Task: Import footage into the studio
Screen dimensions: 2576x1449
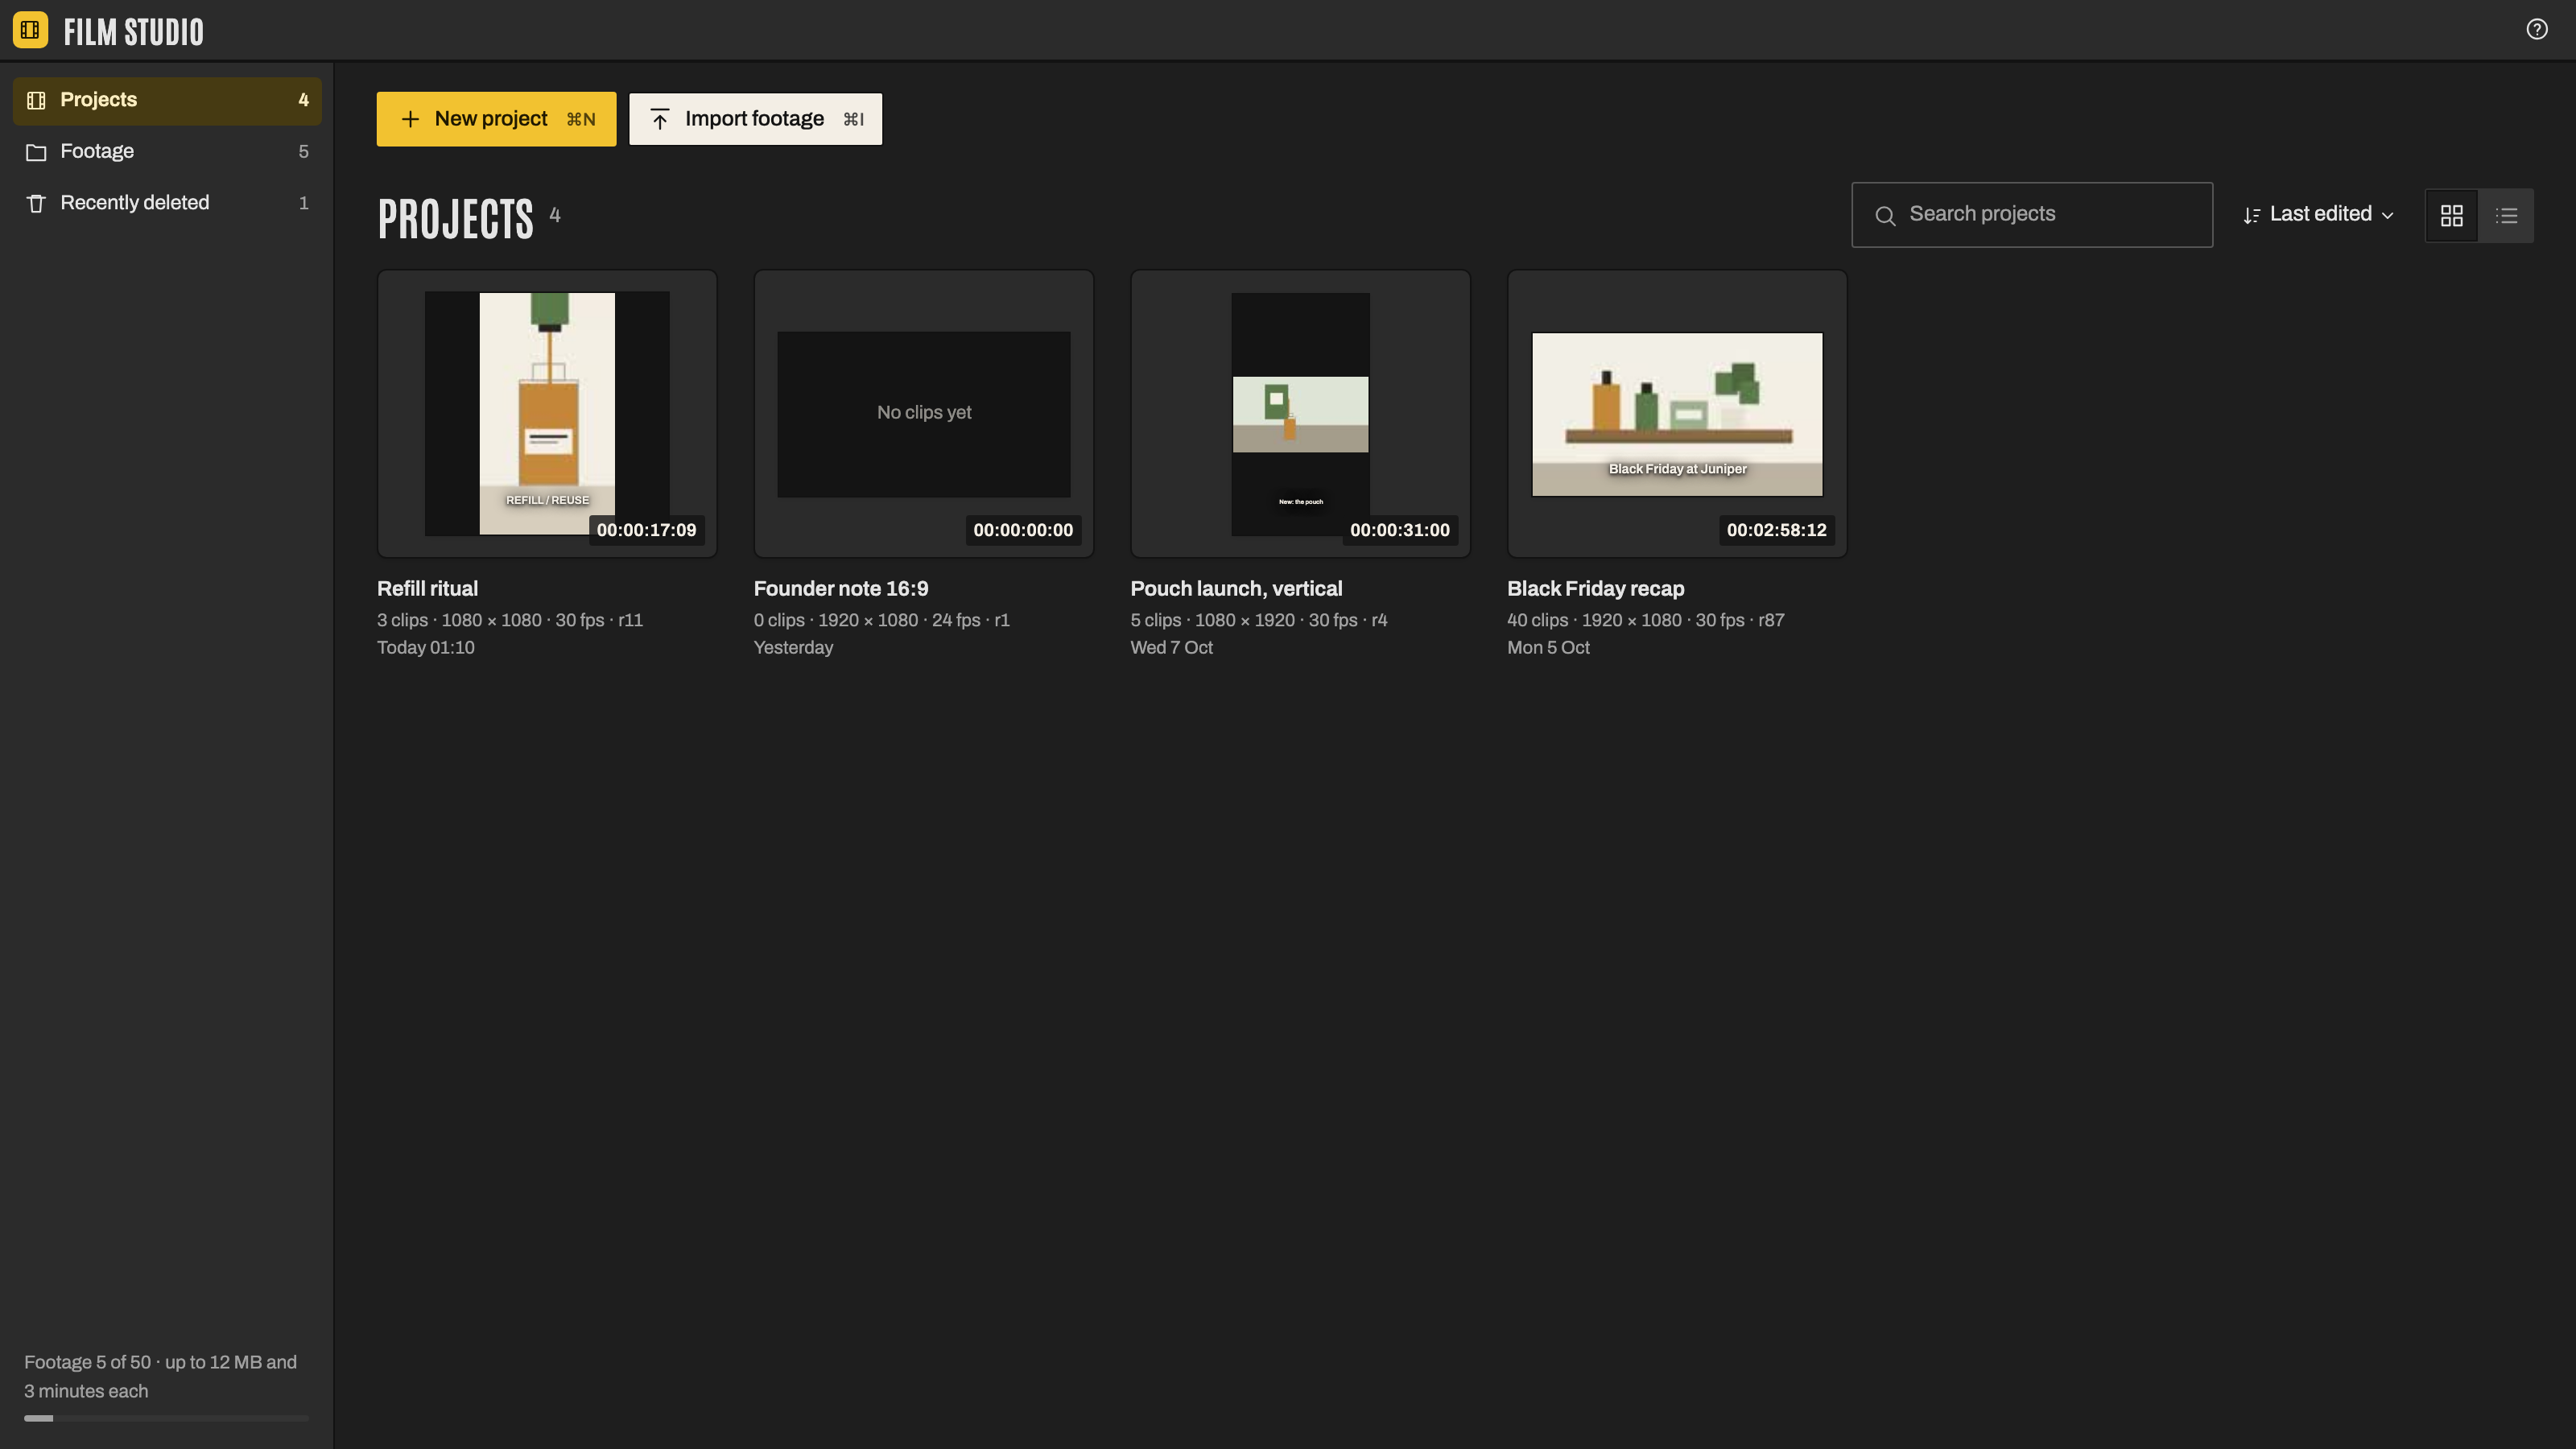Action: click(x=755, y=119)
